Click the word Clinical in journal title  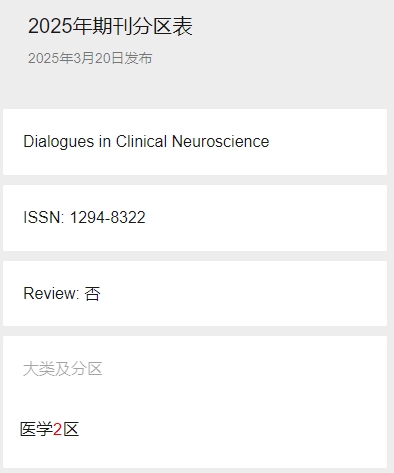pyautogui.click(x=141, y=141)
